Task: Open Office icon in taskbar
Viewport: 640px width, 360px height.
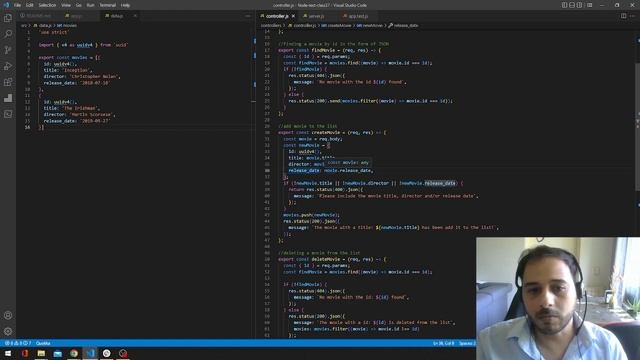Action: pos(25,353)
